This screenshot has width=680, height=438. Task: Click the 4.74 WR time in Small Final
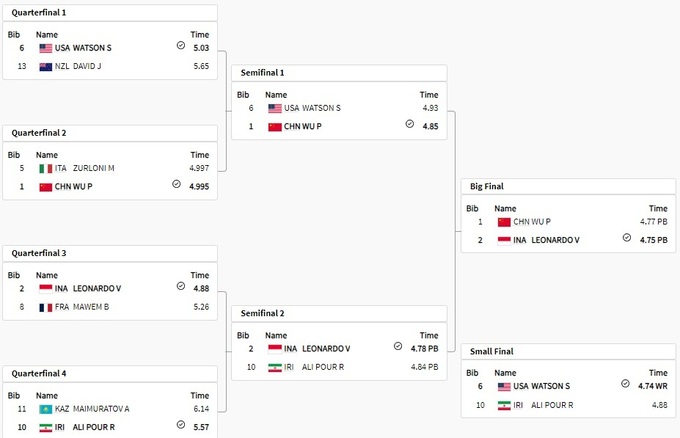click(x=650, y=386)
